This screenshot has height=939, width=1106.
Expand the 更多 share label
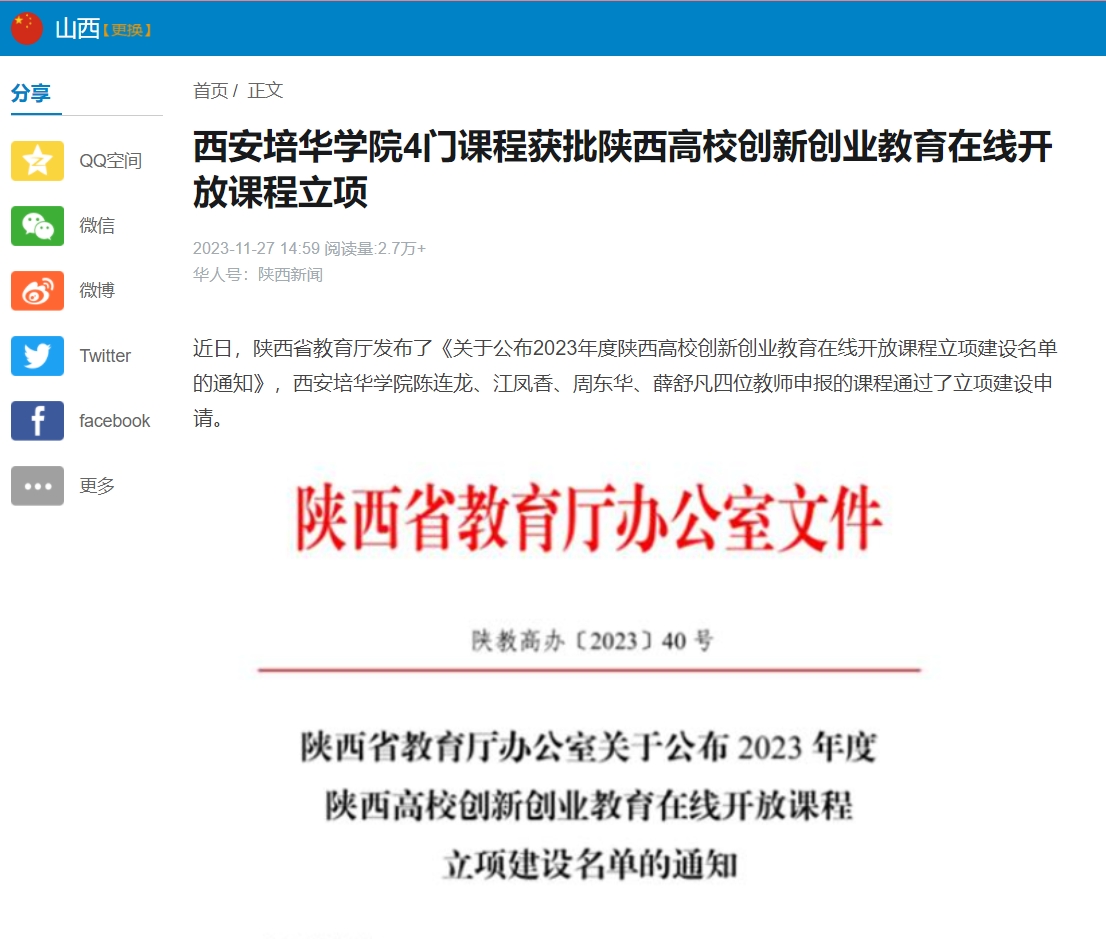tap(97, 486)
